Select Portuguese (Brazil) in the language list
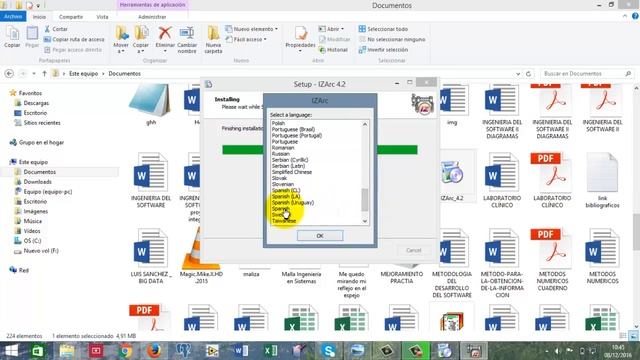This screenshot has width=640, height=360. click(293, 129)
